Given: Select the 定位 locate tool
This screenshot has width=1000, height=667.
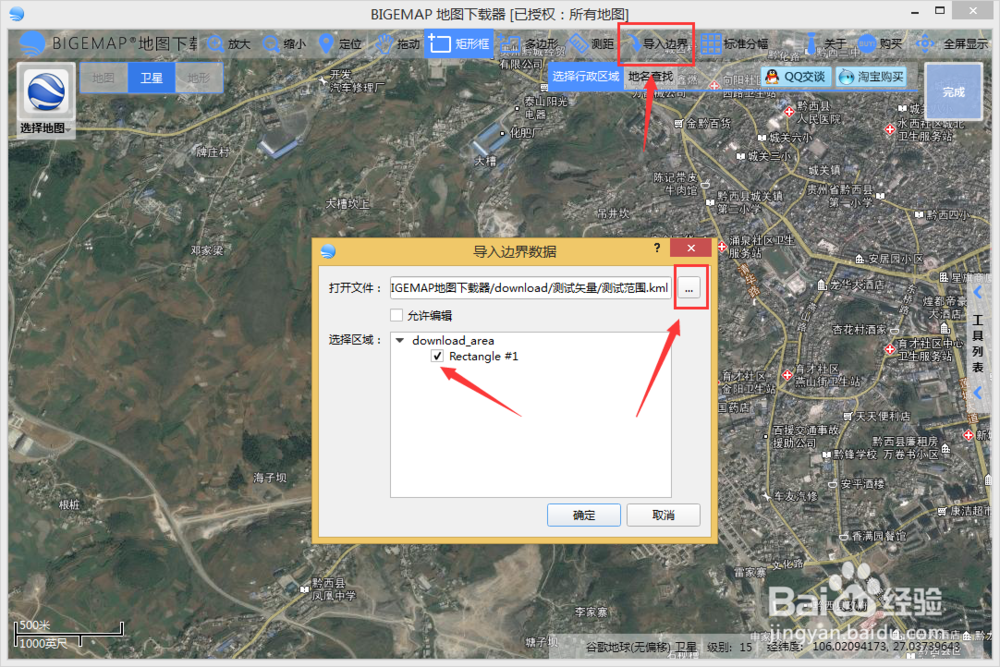Looking at the screenshot, I should pyautogui.click(x=340, y=43).
